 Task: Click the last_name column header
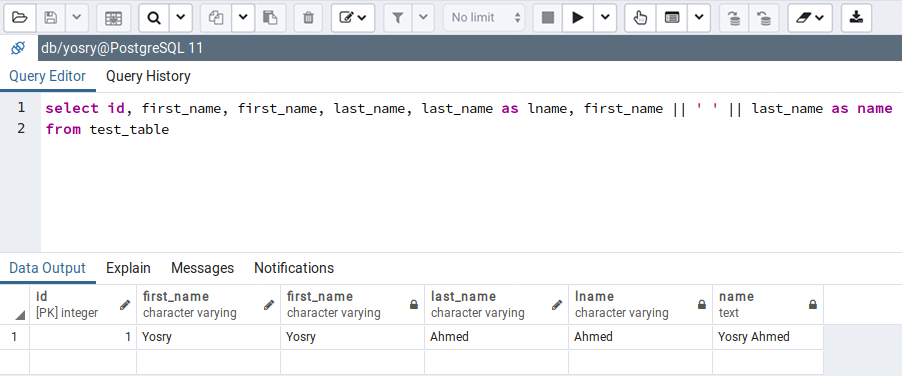point(496,305)
